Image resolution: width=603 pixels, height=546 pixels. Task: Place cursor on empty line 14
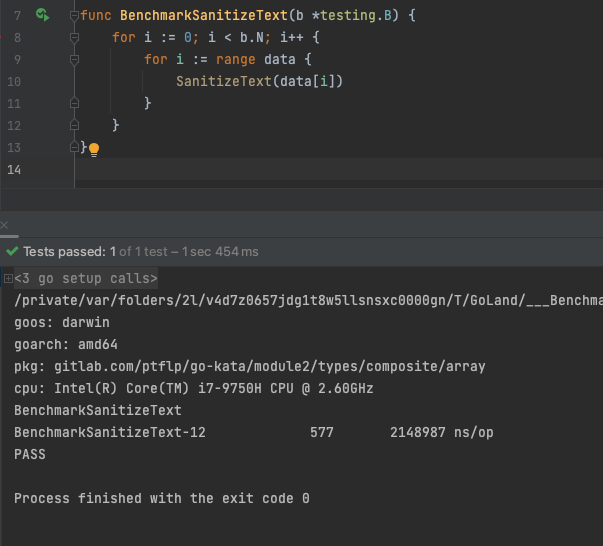[300, 170]
